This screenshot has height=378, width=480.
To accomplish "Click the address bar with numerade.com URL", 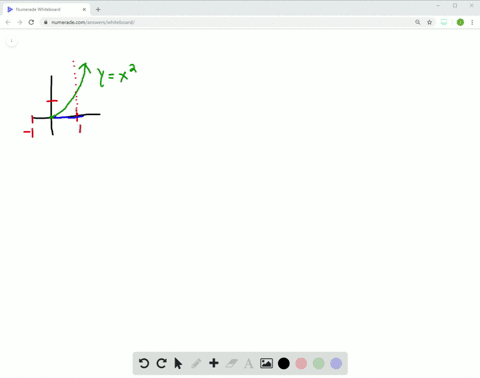I will pos(238,22).
